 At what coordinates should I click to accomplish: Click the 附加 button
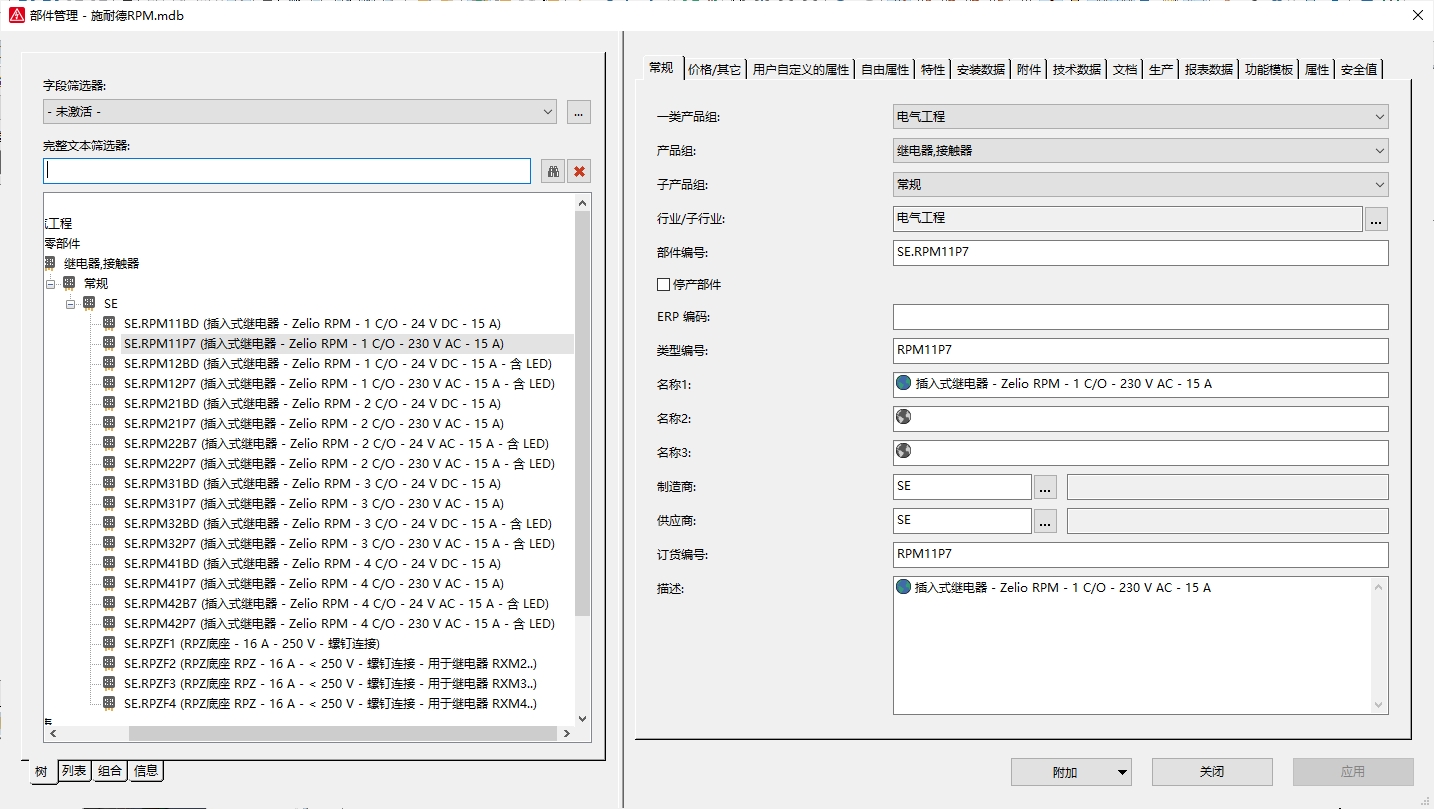point(1070,772)
